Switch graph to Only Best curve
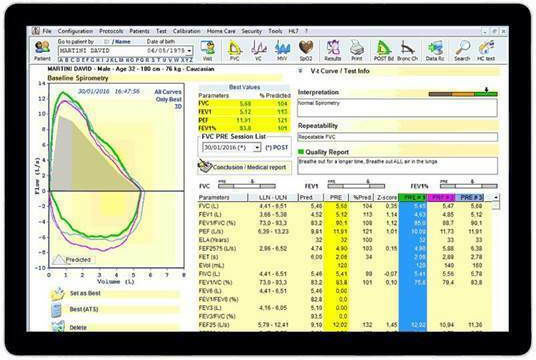The image size is (536, 360). point(169,99)
